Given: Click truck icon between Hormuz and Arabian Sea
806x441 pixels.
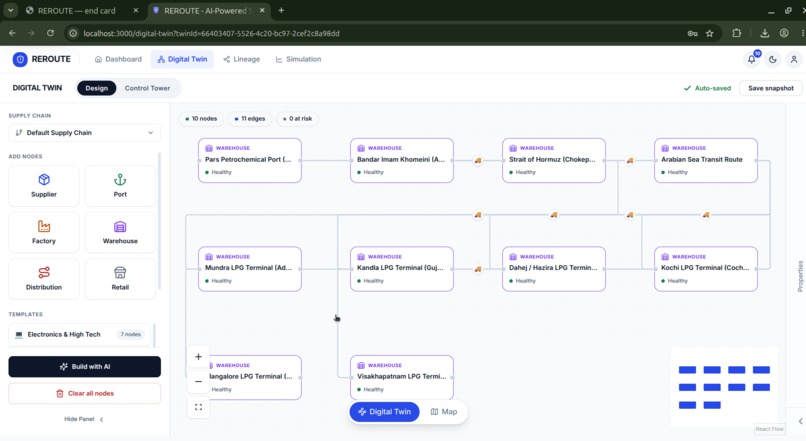Looking at the screenshot, I should pos(630,160).
